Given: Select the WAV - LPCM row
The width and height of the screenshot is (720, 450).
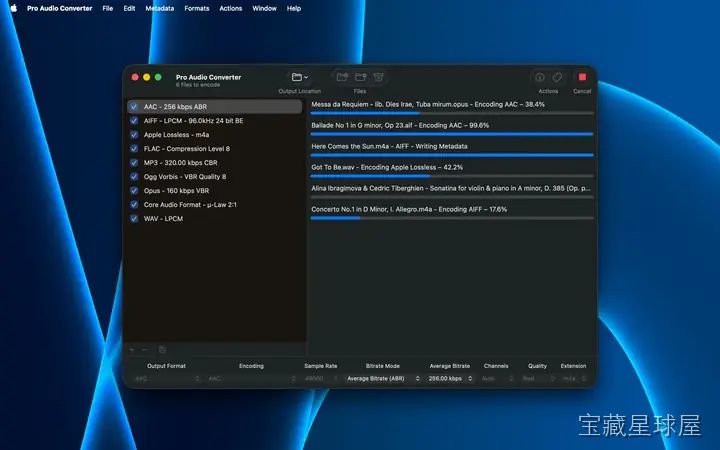Looking at the screenshot, I should tap(214, 219).
